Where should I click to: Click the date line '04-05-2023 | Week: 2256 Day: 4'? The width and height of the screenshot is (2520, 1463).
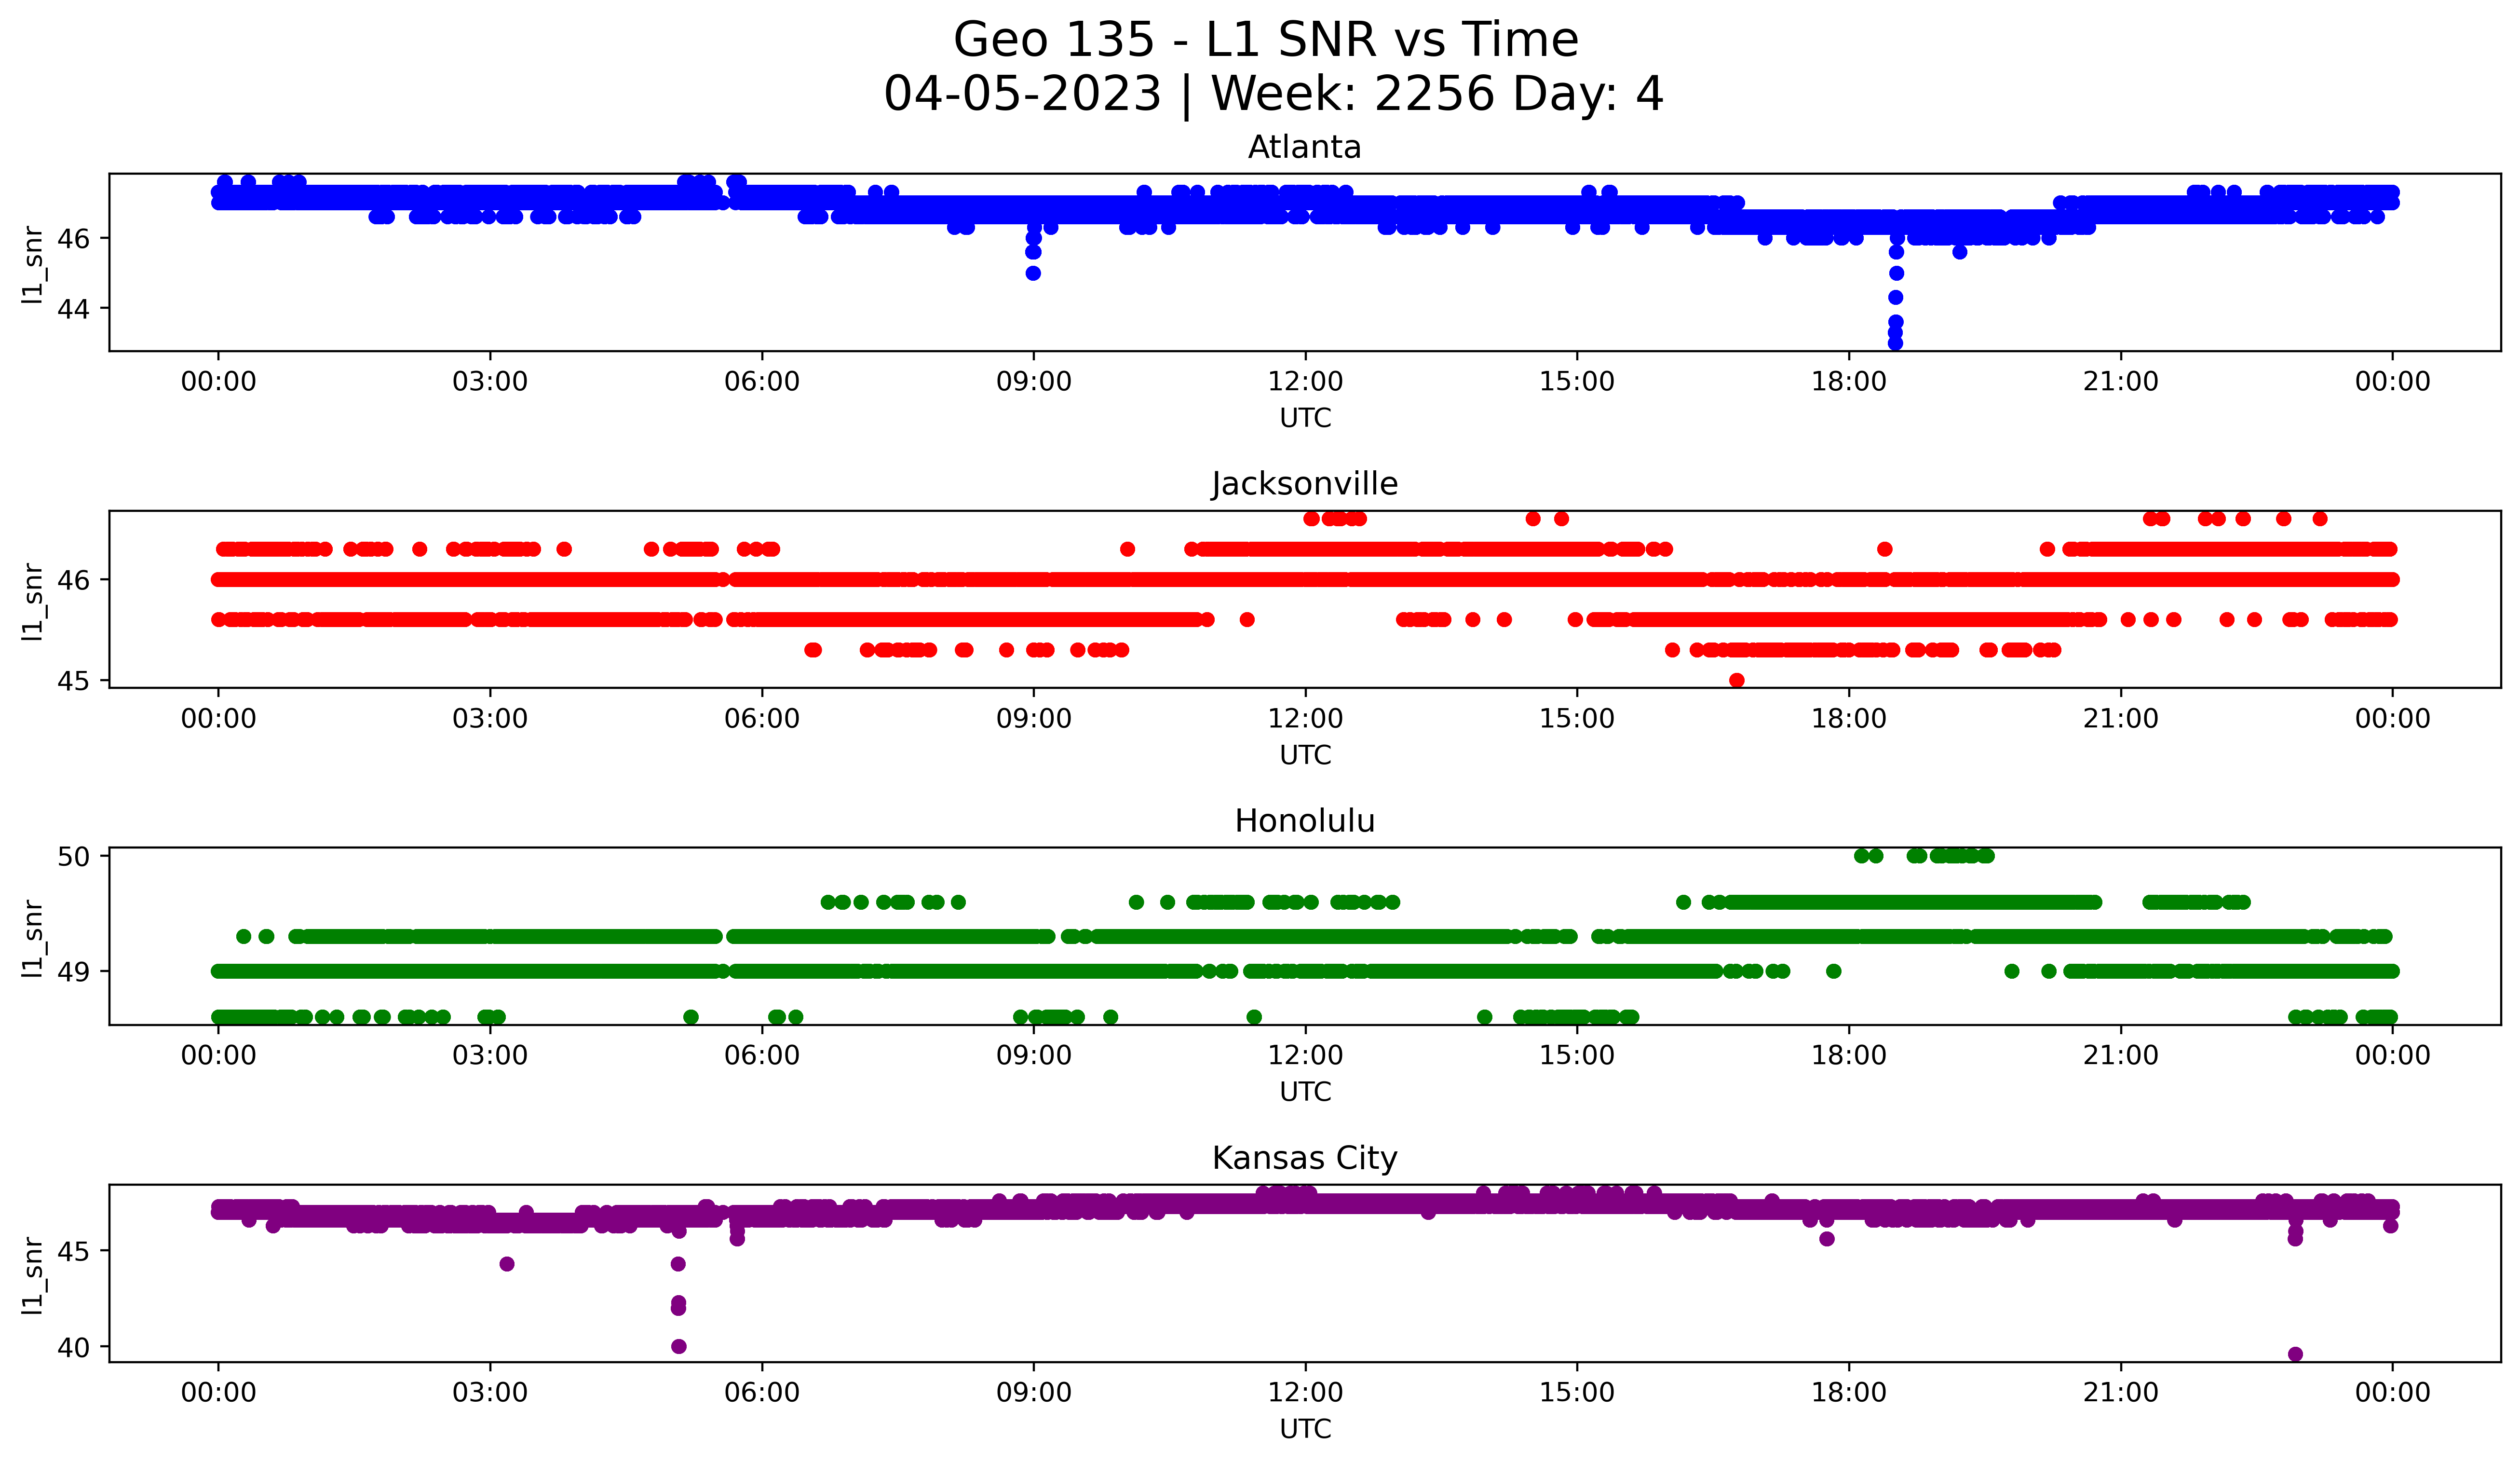click(x=1272, y=94)
